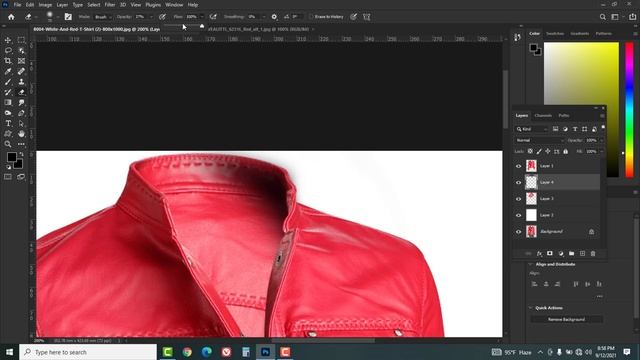Screen dimensions: 640x360
Task: Select the Quick Selection tool
Action: (21, 50)
